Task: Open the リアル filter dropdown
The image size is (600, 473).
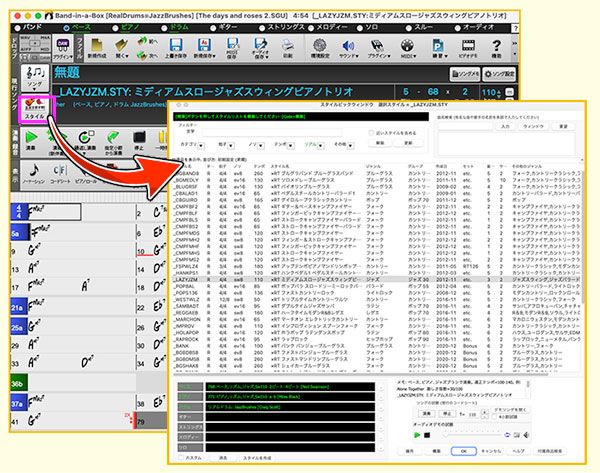Action: [321, 145]
